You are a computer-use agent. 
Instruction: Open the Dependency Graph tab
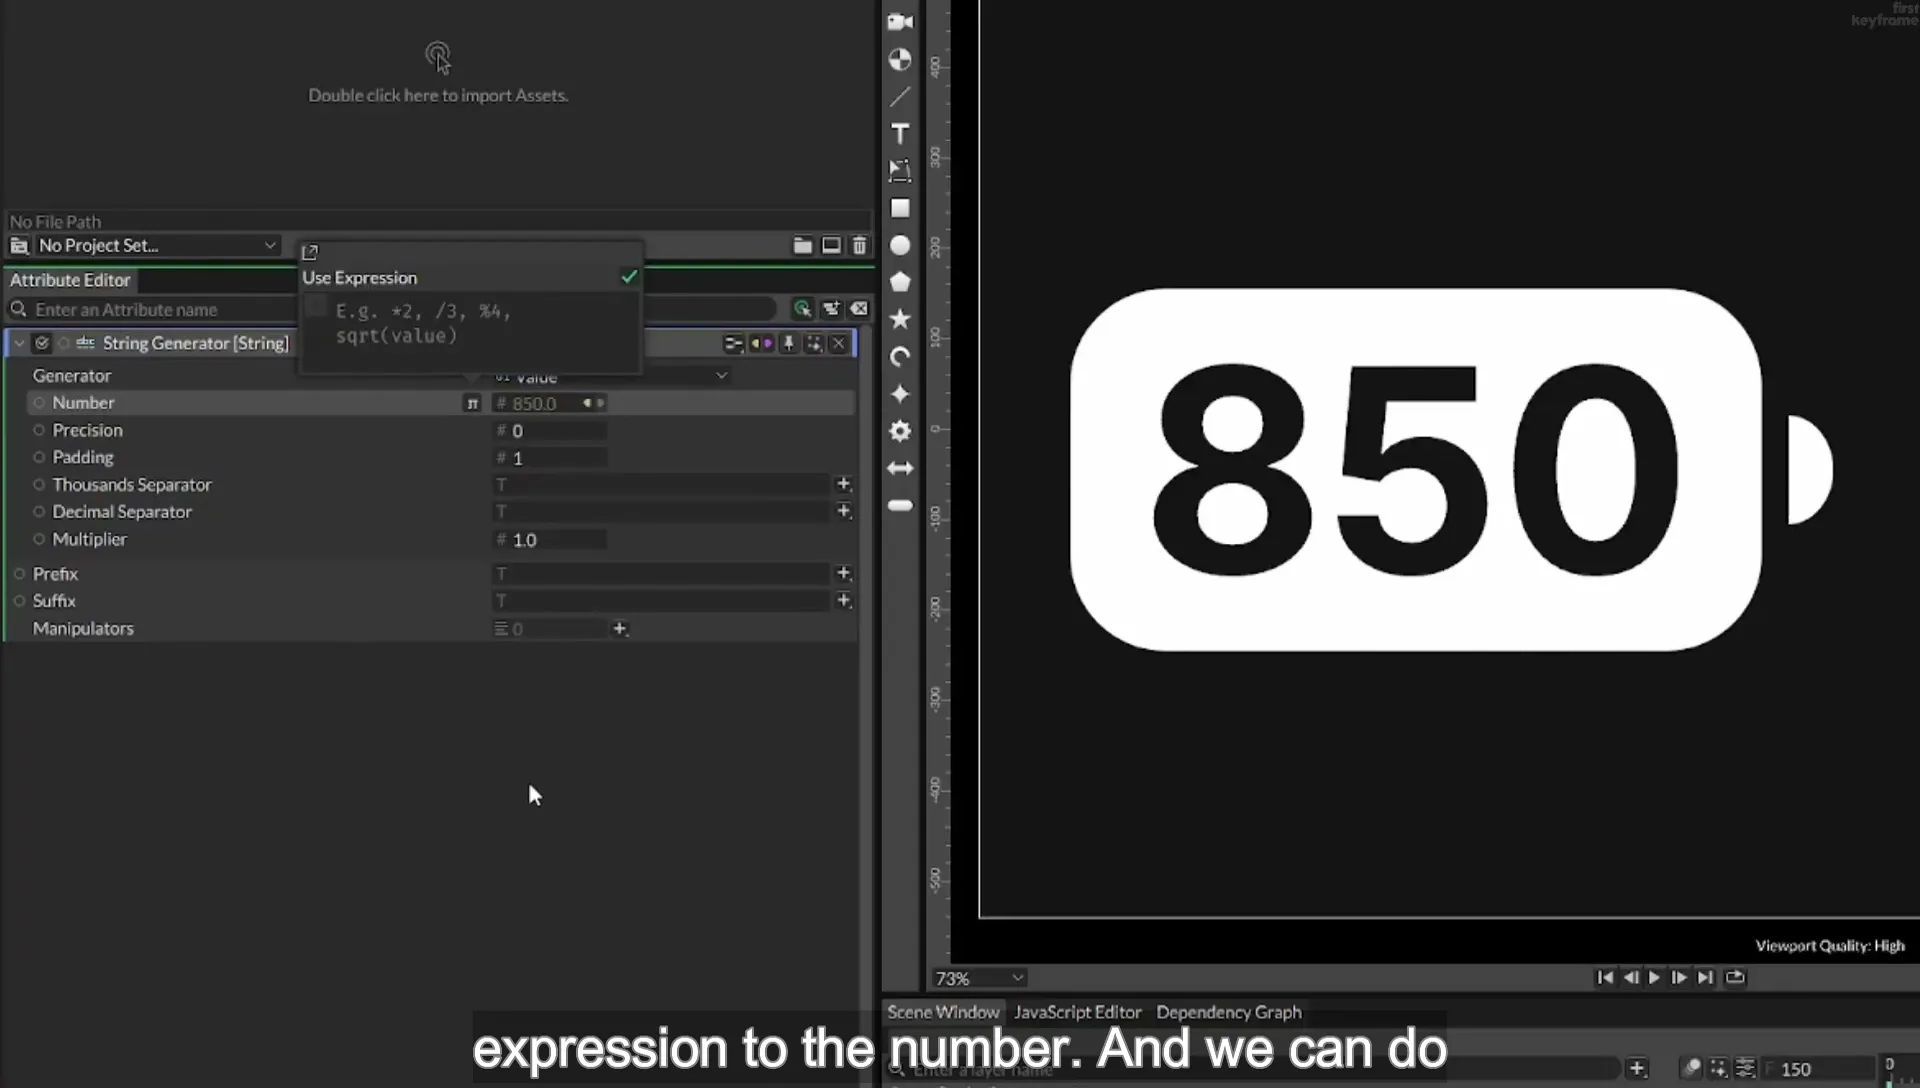coord(1229,1012)
